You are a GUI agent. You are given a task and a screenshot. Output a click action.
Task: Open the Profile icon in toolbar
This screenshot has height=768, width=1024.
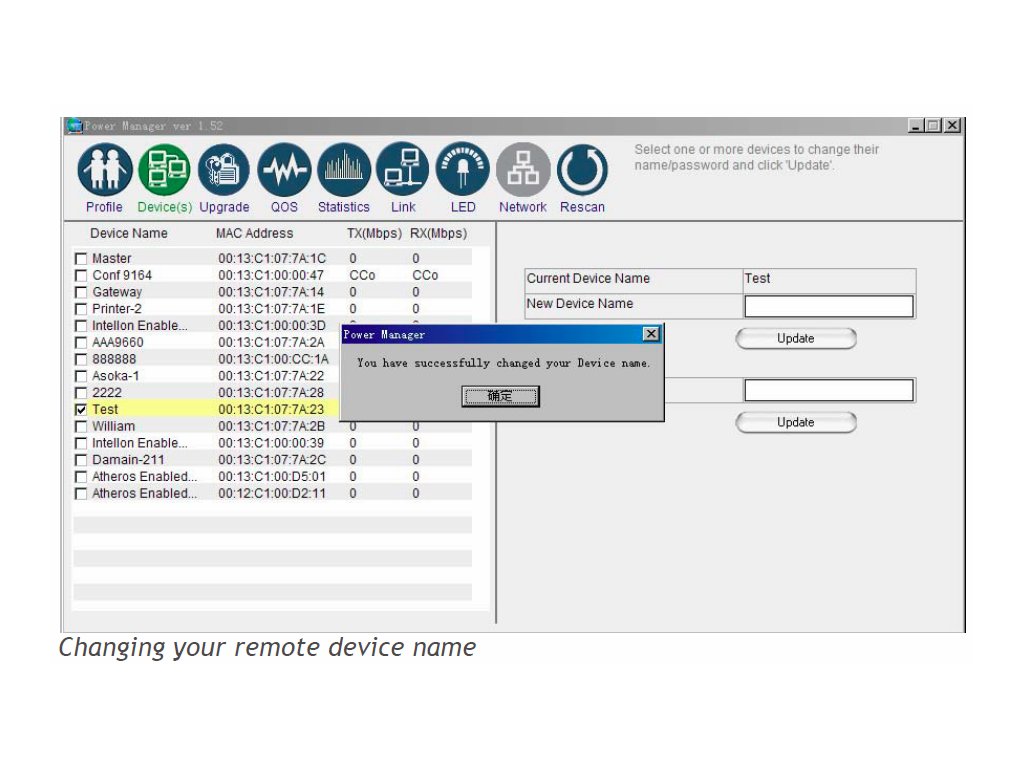click(x=104, y=170)
